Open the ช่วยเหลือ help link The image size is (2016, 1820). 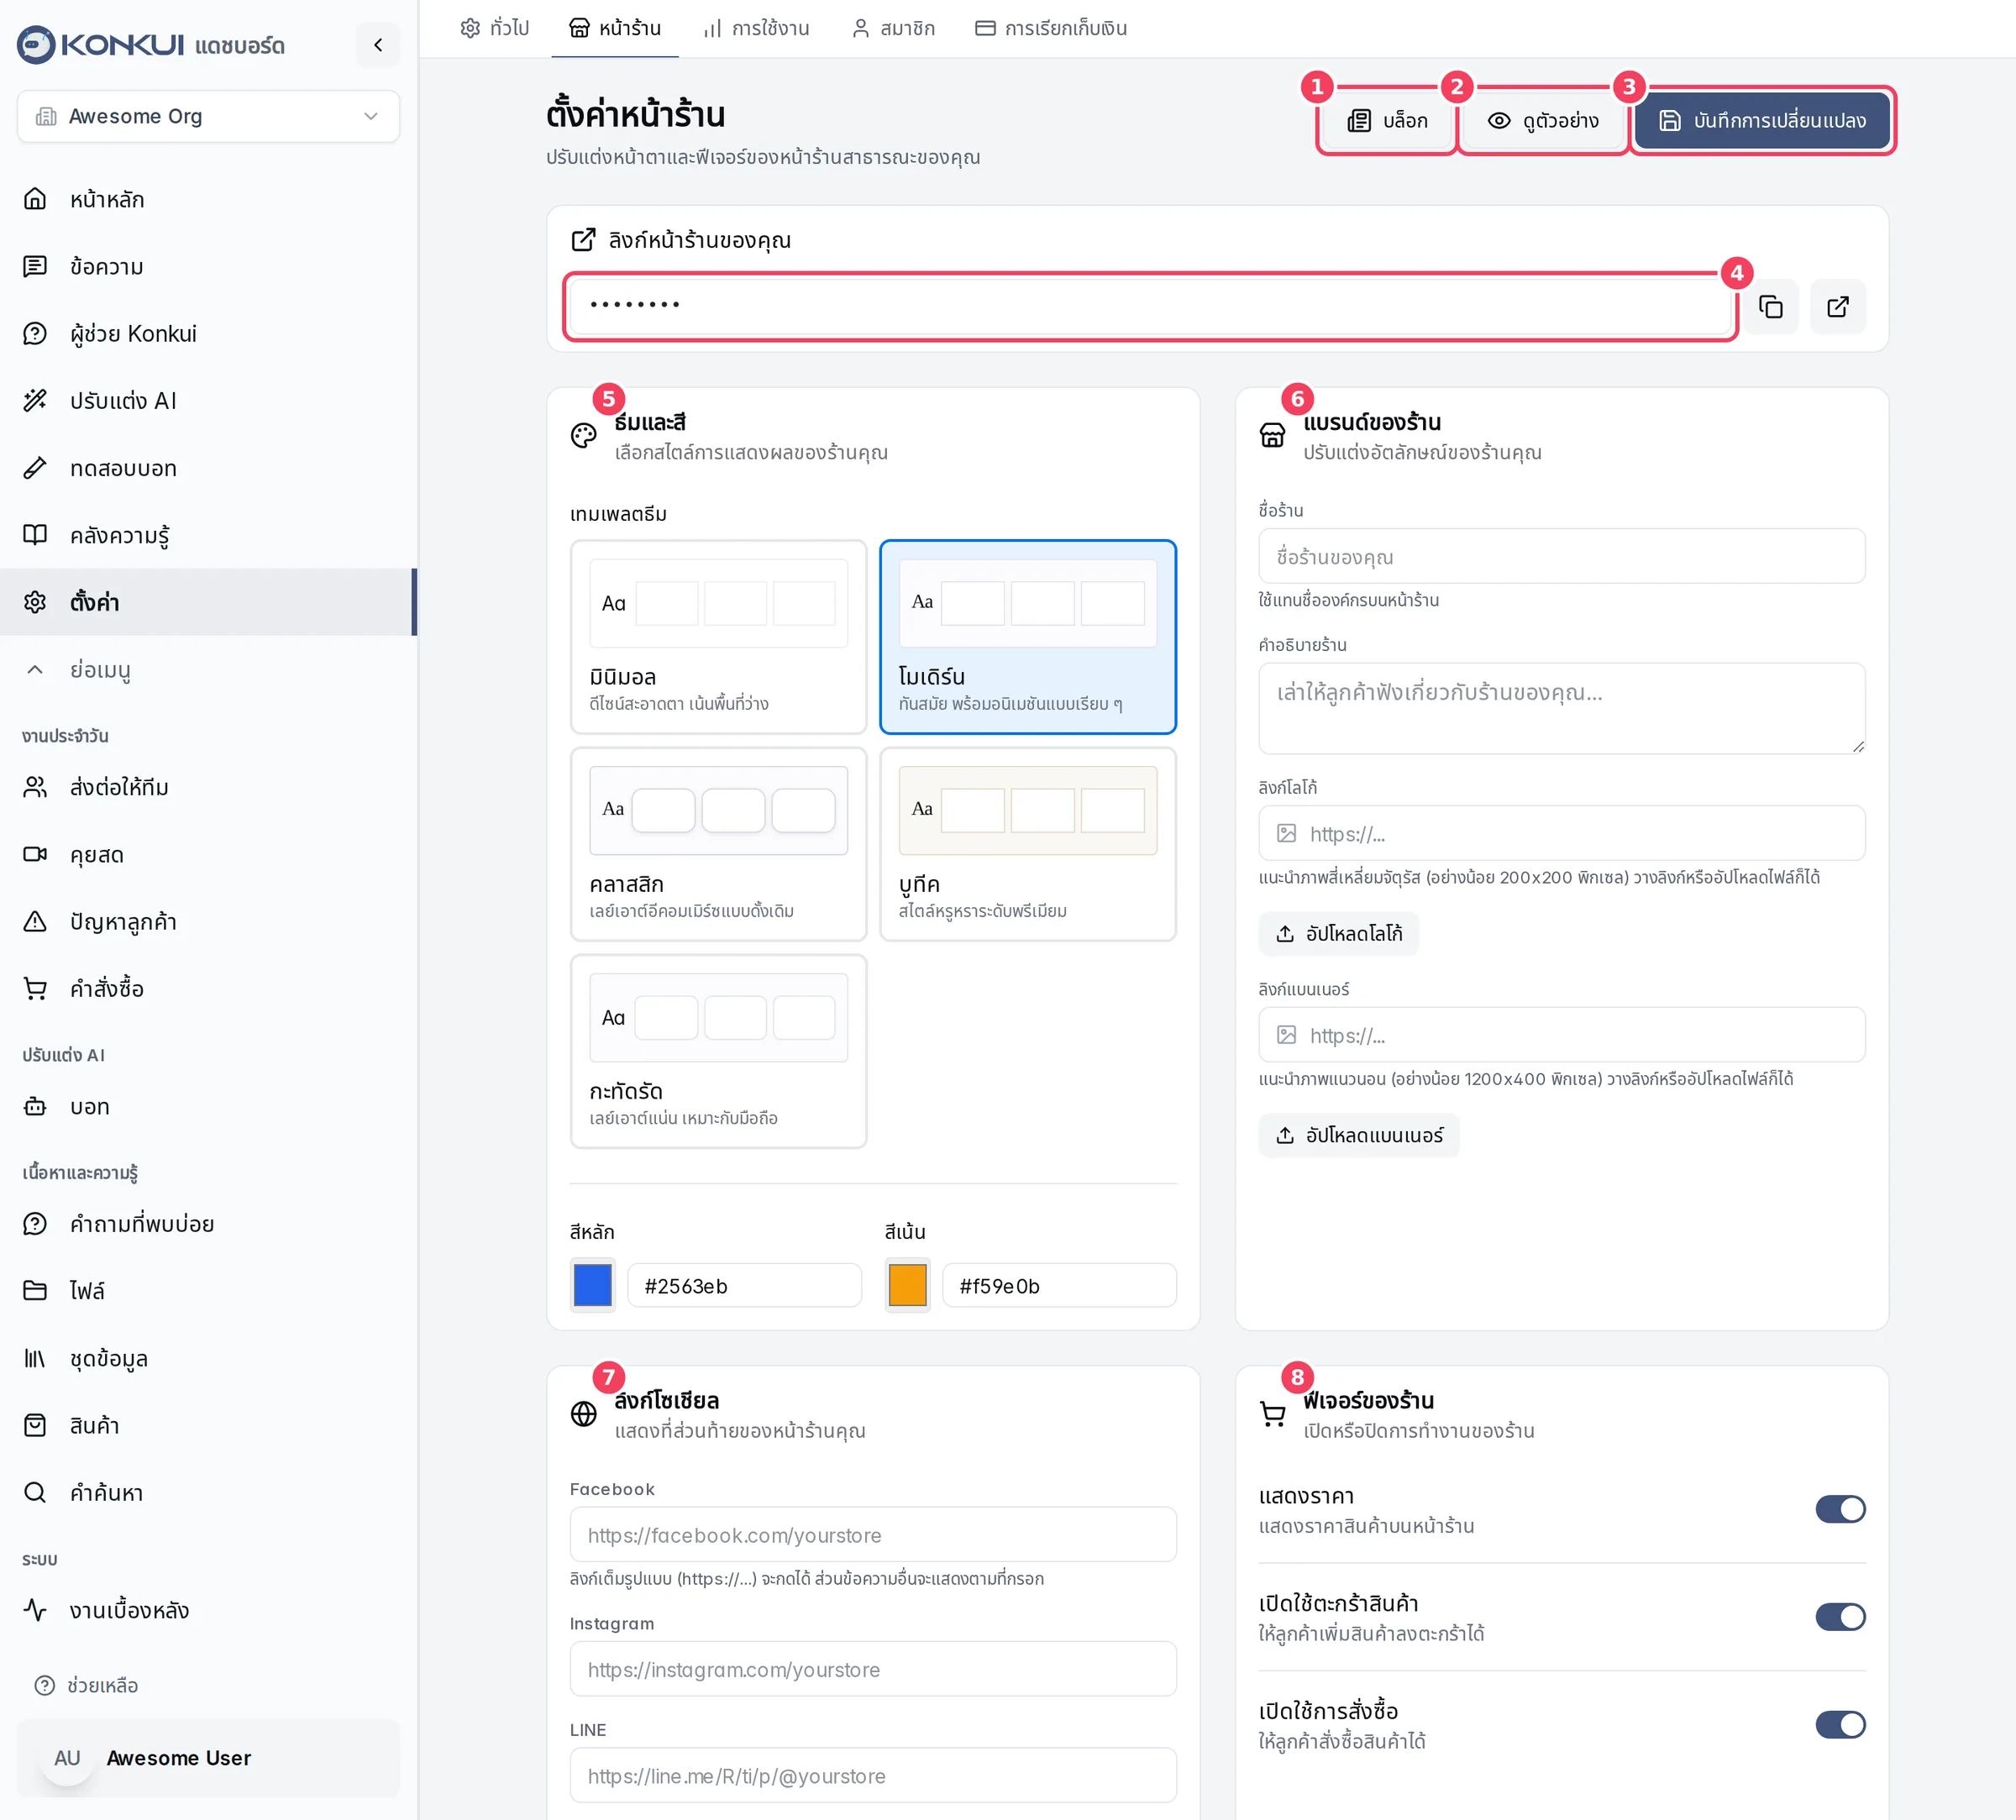[87, 1685]
